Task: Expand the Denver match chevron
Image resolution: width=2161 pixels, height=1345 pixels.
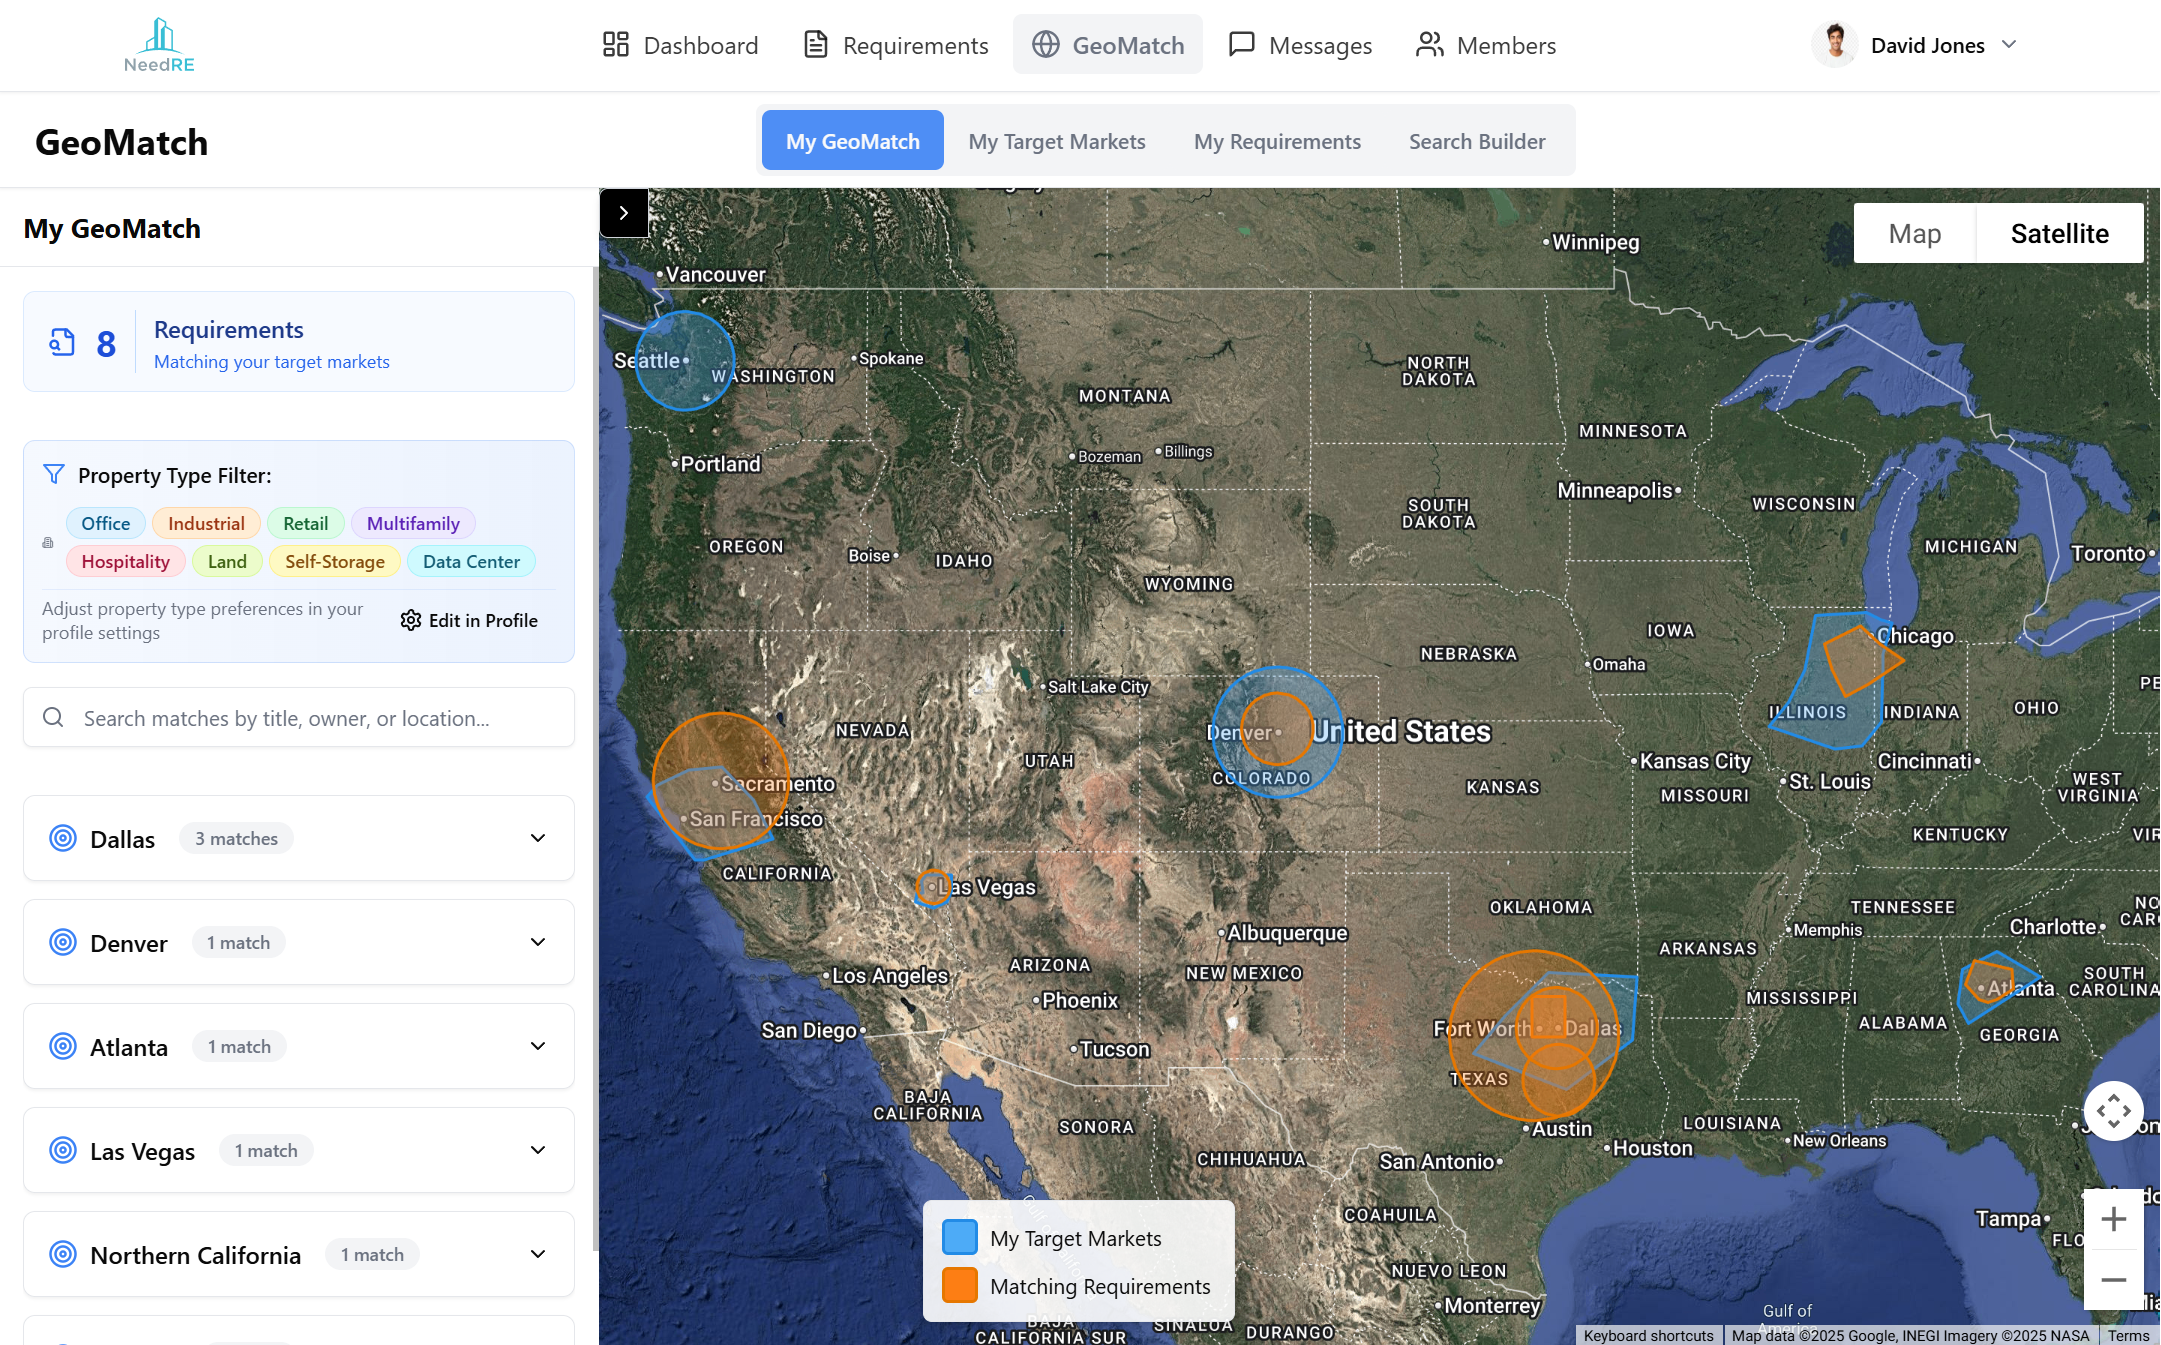Action: pyautogui.click(x=538, y=942)
